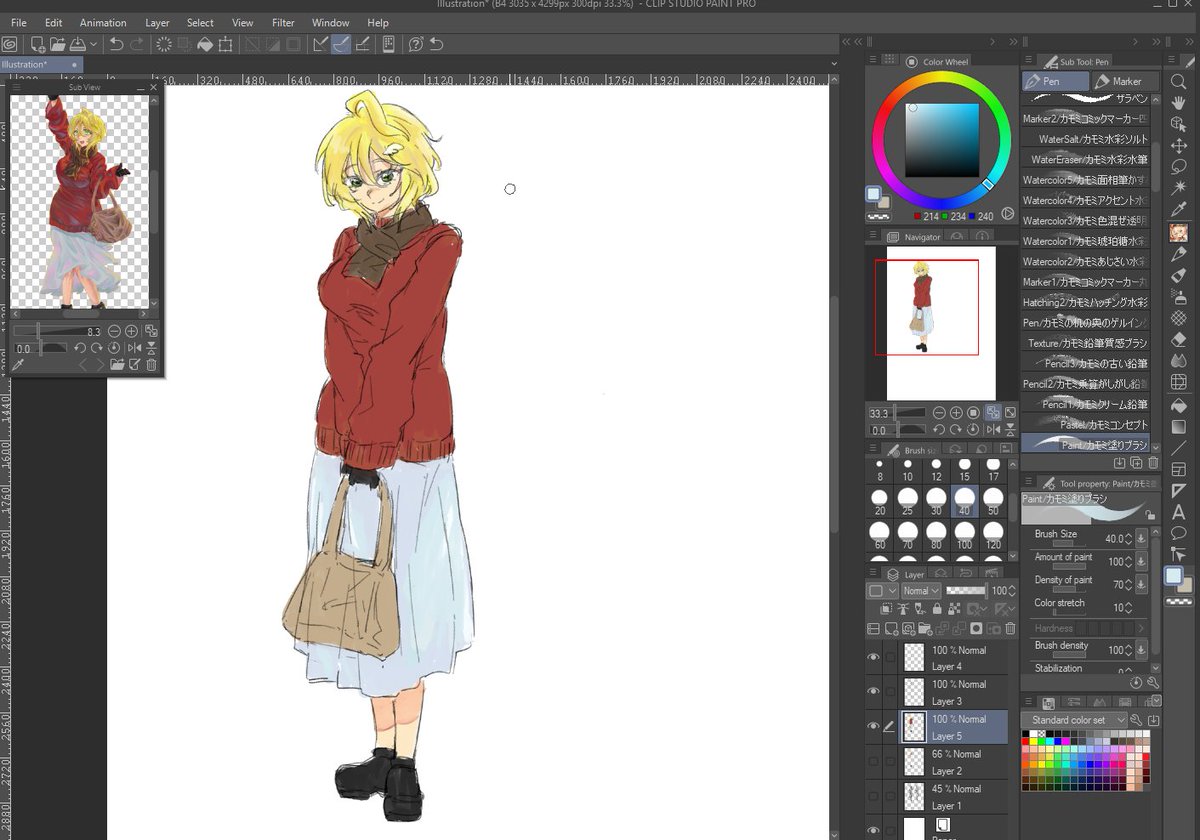This screenshot has width=1200, height=840.
Task: Click zoom out icon in Navigator
Action: point(939,413)
